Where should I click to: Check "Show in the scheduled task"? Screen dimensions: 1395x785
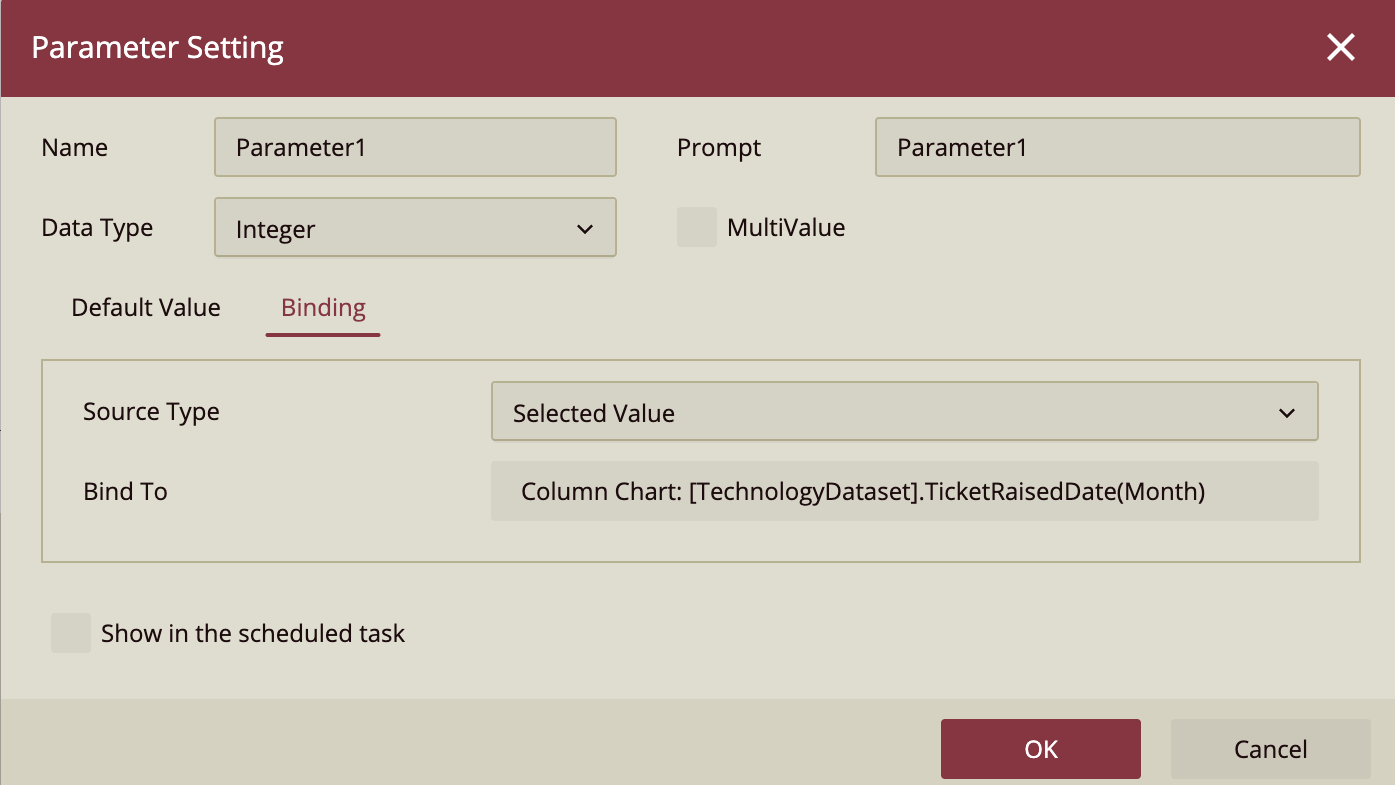70,633
